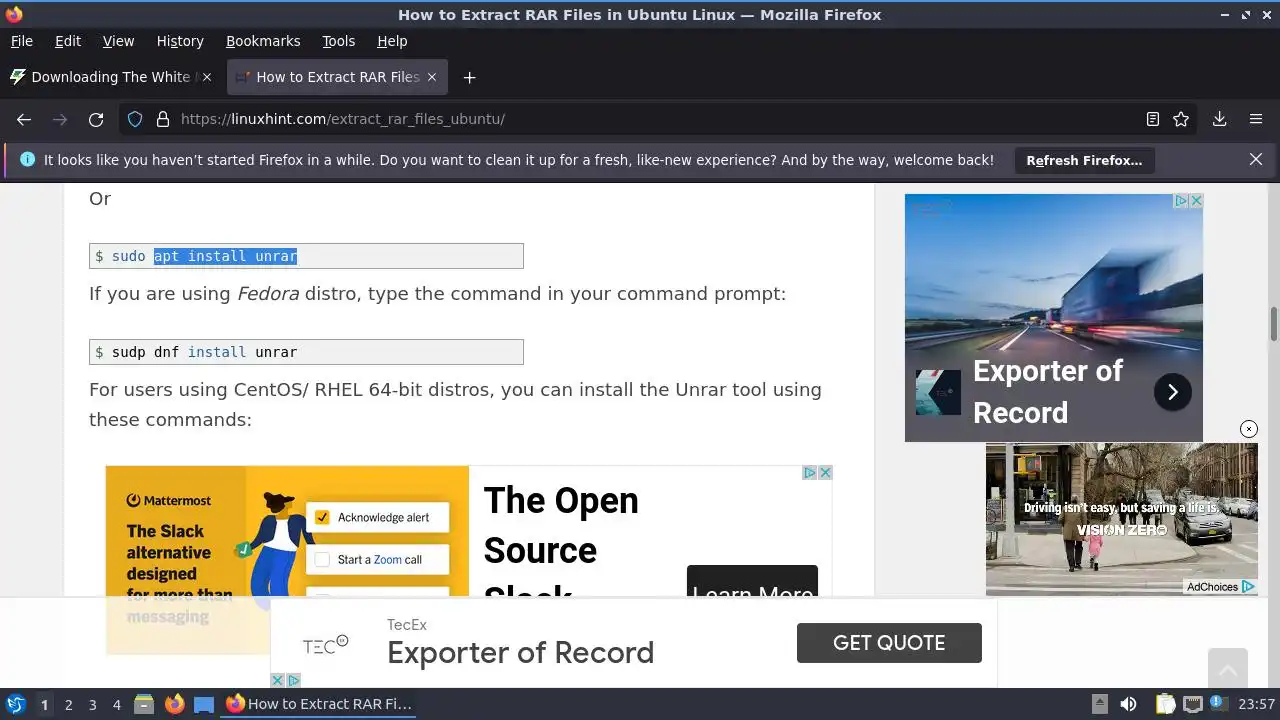1280x720 pixels.
Task: Open the File menu
Action: coord(21,41)
